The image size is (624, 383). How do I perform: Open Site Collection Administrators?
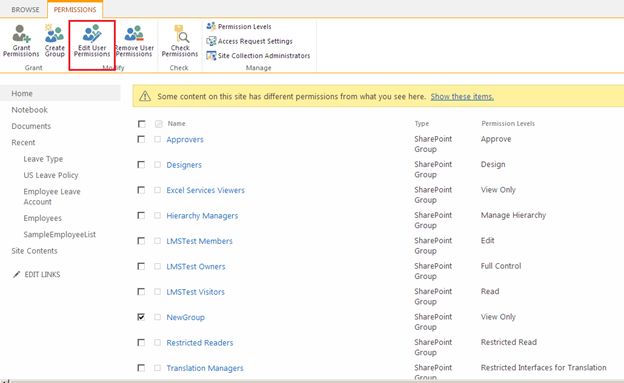point(258,56)
